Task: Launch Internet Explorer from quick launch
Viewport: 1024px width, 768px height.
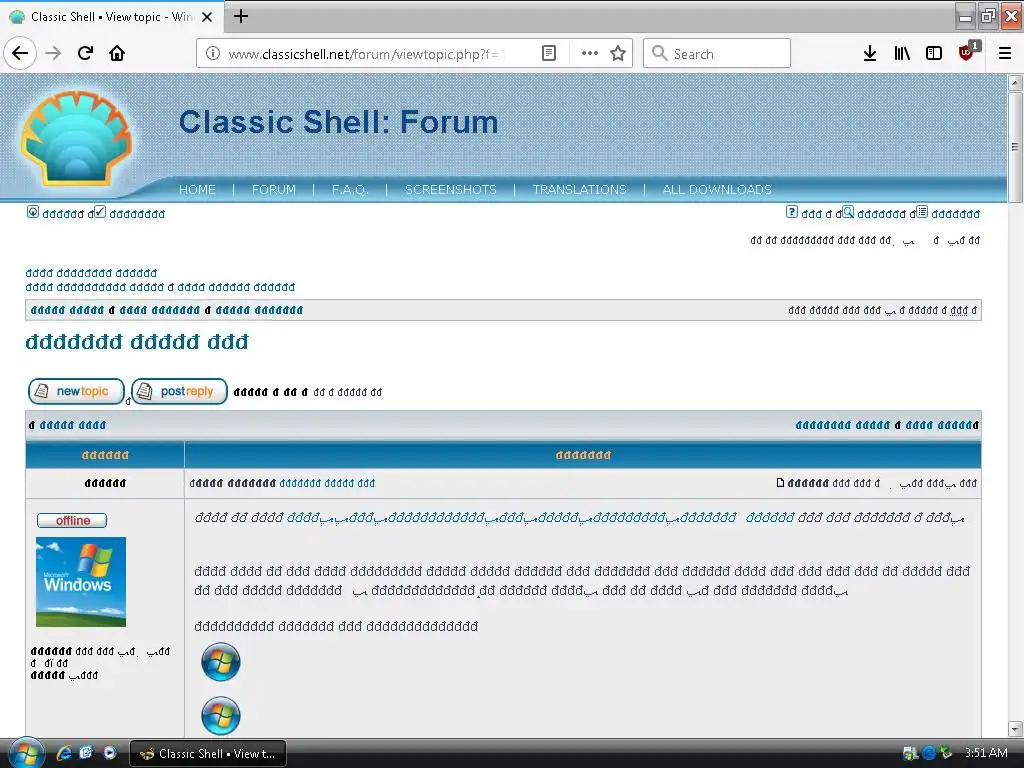Action: pyautogui.click(x=64, y=753)
